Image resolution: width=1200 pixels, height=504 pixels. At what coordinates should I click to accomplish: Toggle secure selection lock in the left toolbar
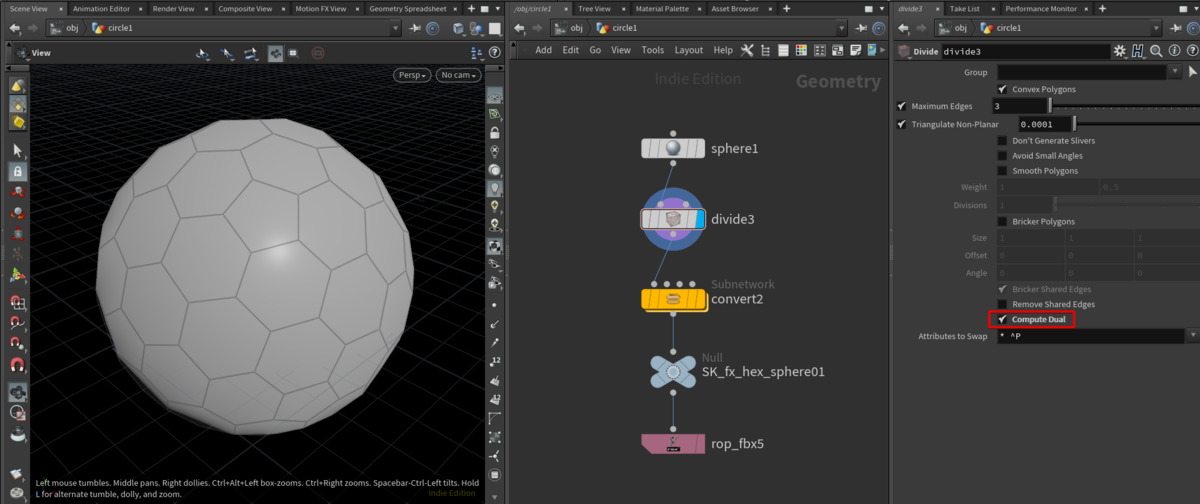tap(18, 172)
